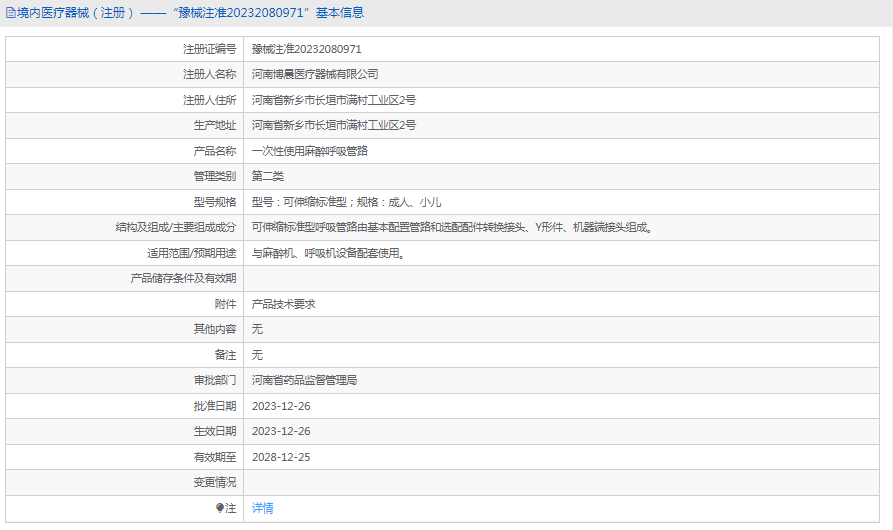Click the 注册证编号 row label
Image resolution: width=893 pixels, height=530 pixels.
(210, 50)
